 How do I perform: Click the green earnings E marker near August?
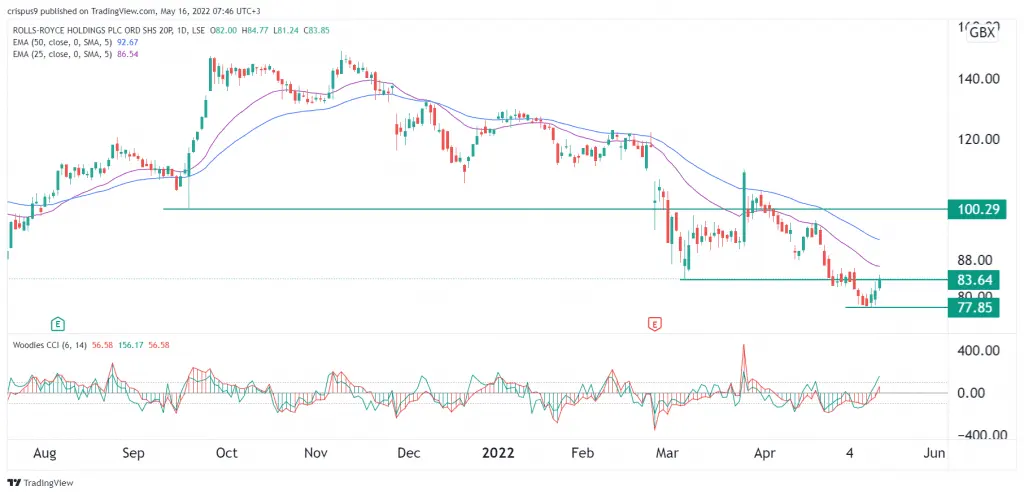tap(57, 323)
